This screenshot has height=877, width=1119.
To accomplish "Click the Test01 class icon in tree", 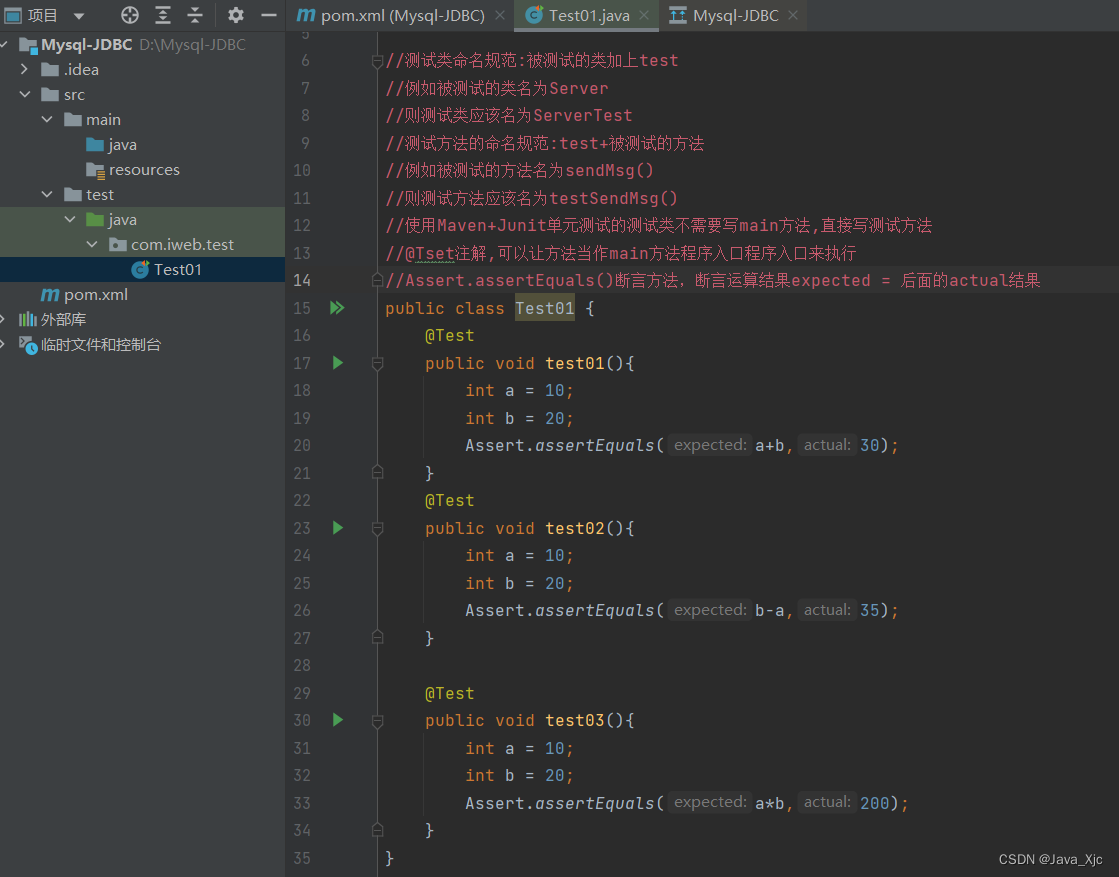I will click(141, 269).
